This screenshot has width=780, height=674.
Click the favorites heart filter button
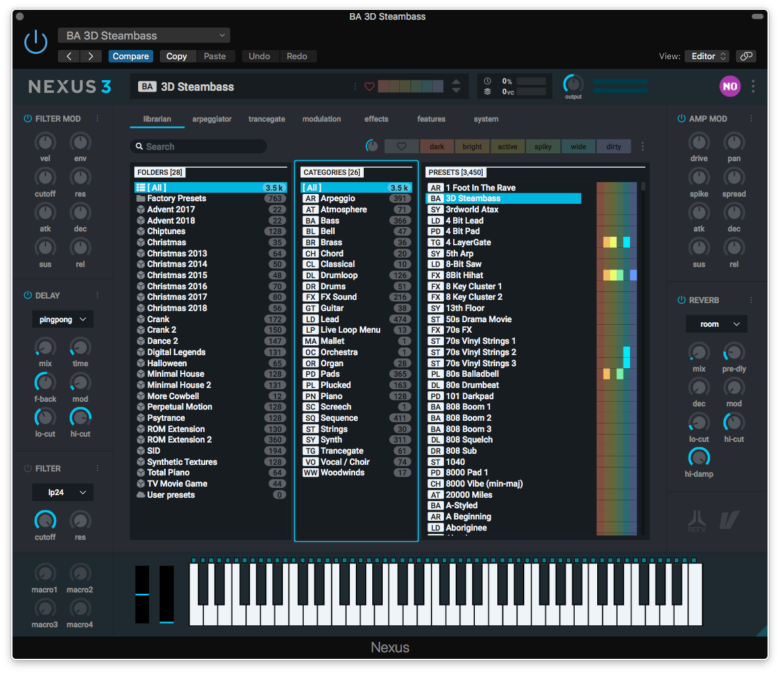coord(401,146)
